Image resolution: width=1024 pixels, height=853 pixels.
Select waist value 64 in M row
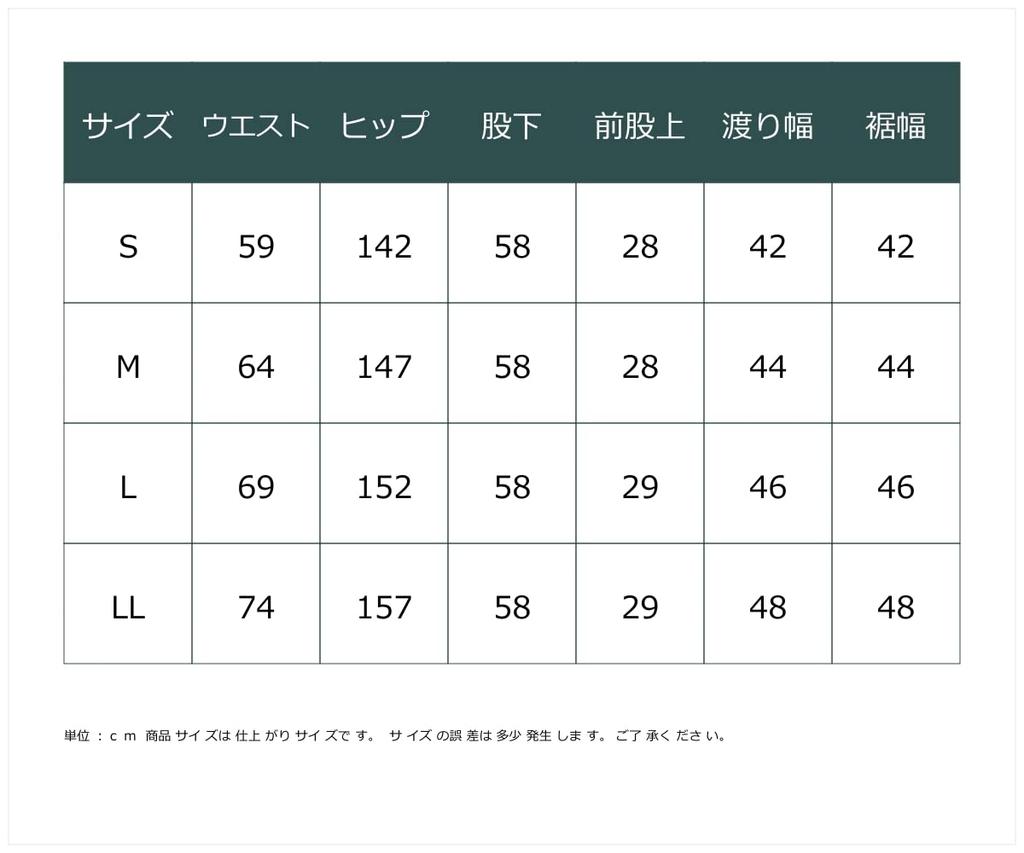click(256, 367)
